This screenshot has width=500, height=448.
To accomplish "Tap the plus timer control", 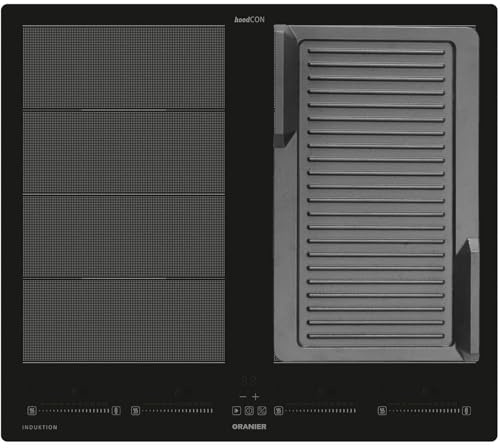I will click(256, 397).
